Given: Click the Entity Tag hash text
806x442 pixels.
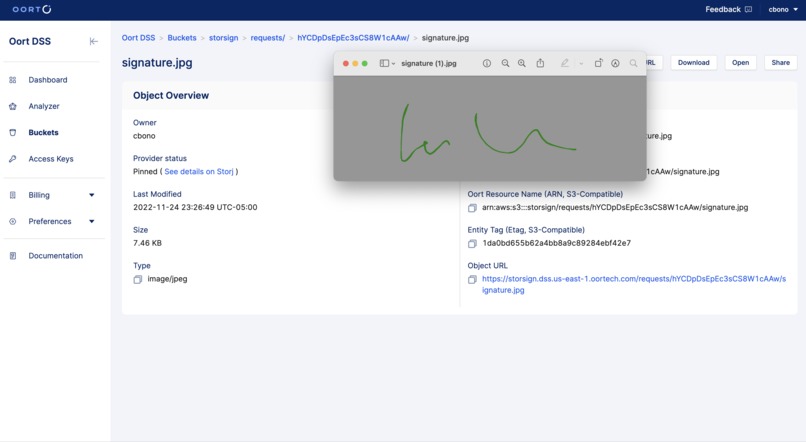Looking at the screenshot, I should [557, 243].
